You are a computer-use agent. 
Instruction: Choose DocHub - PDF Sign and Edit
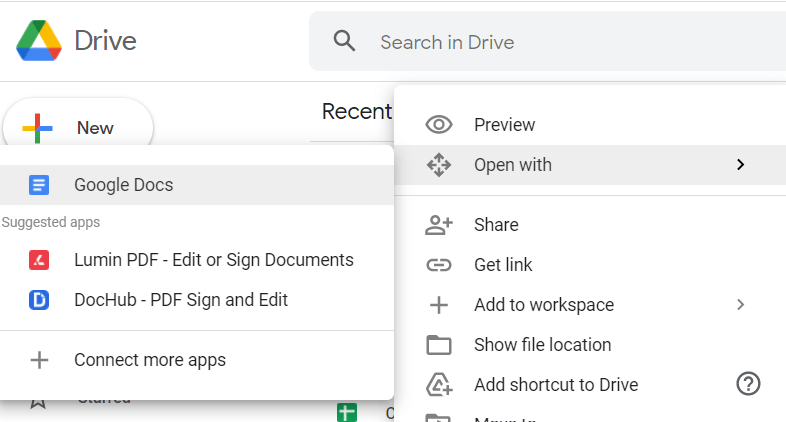tap(180, 300)
